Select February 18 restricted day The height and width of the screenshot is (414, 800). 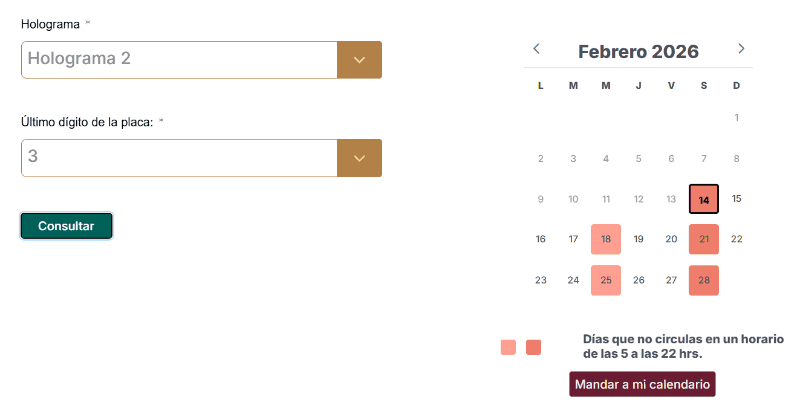click(x=606, y=239)
